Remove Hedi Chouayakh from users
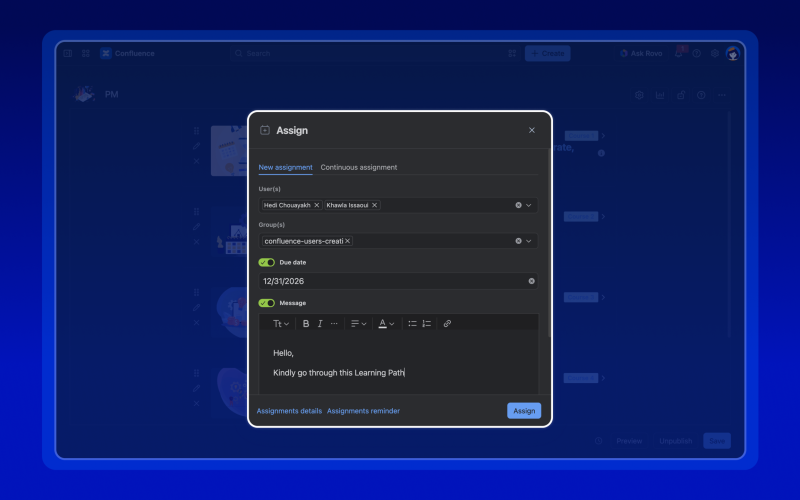Screen dimensions: 800x500 316,205
